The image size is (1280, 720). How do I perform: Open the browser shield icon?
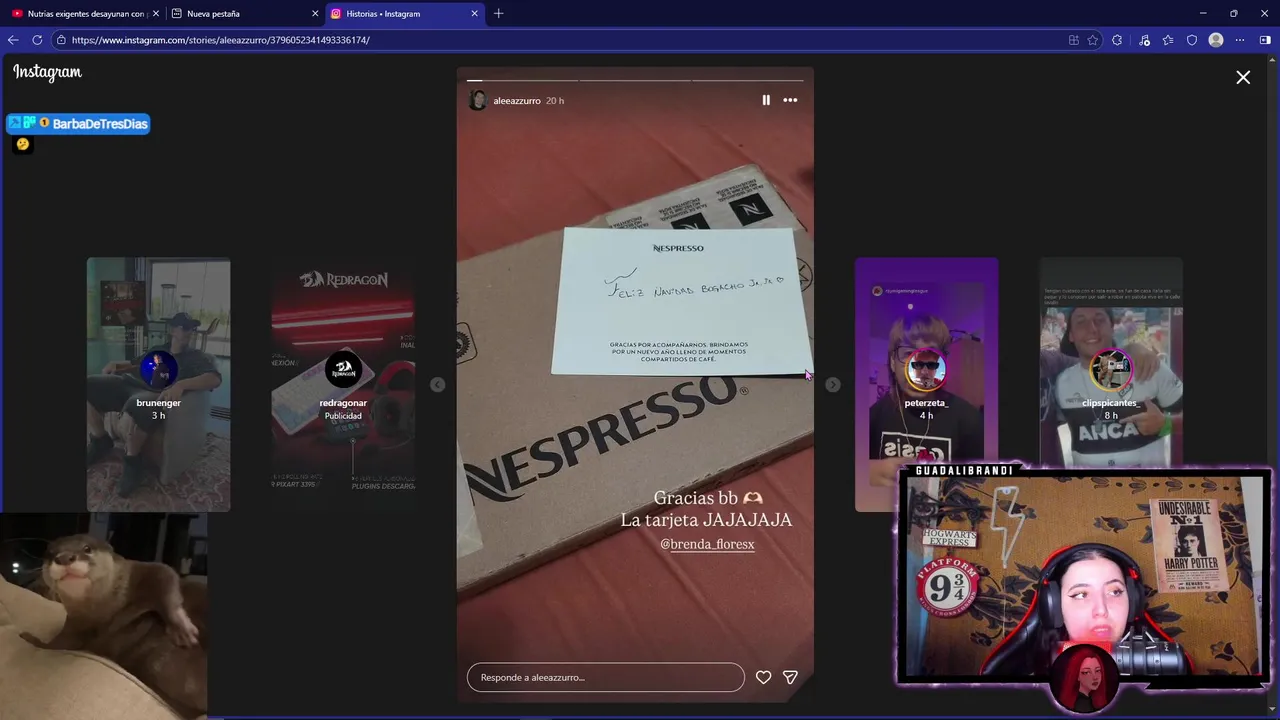tap(1192, 40)
